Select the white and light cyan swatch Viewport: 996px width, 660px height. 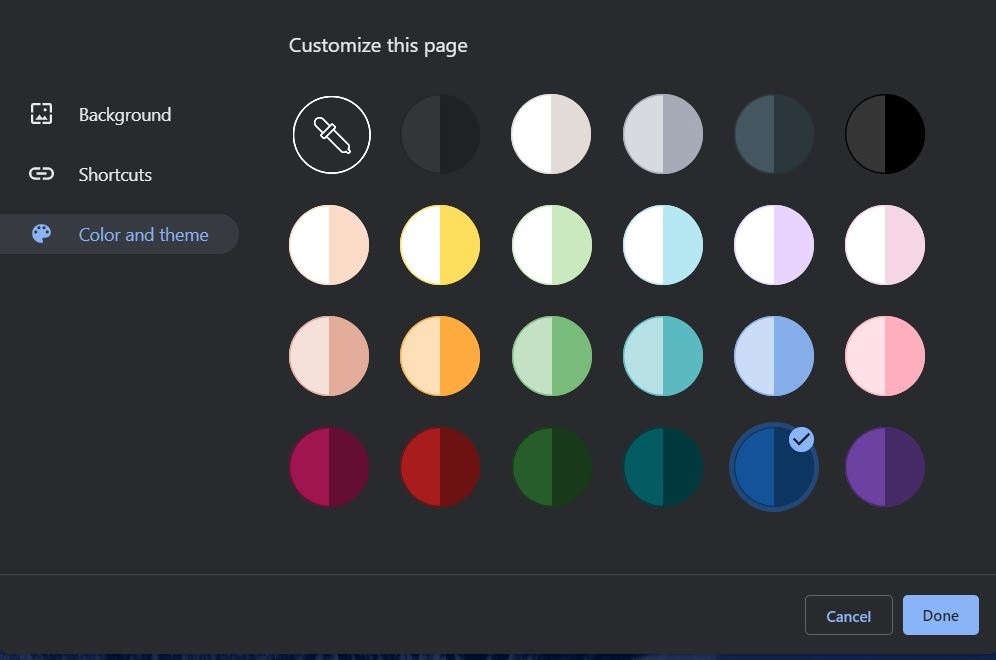coord(663,245)
